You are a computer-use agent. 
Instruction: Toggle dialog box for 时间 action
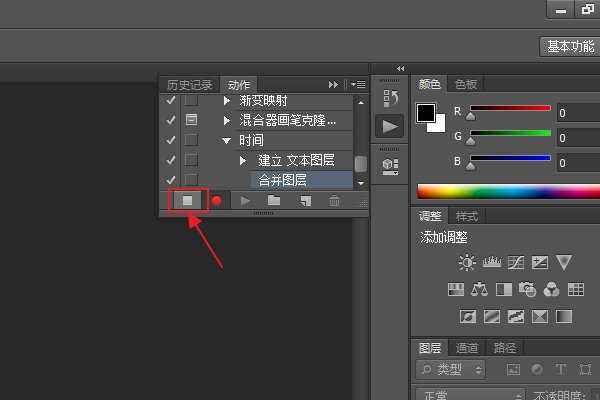point(191,140)
